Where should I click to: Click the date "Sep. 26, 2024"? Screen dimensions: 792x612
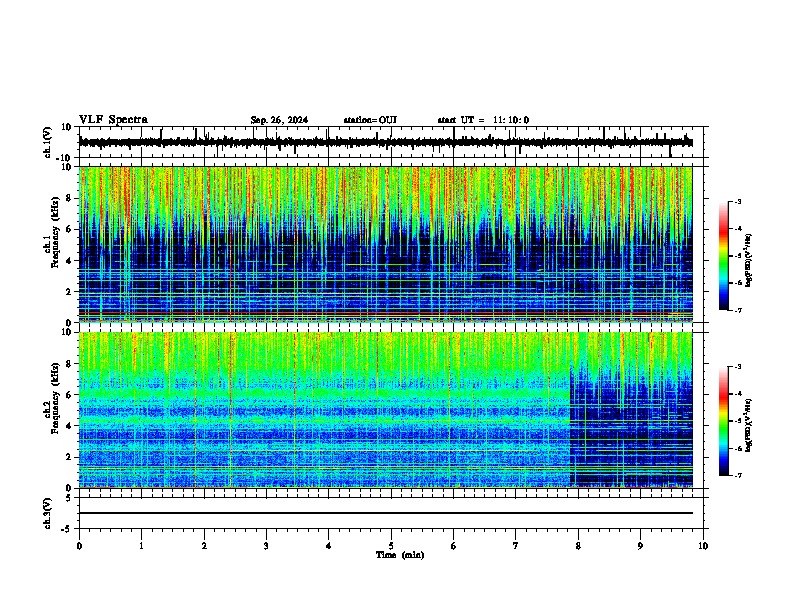[x=279, y=120]
